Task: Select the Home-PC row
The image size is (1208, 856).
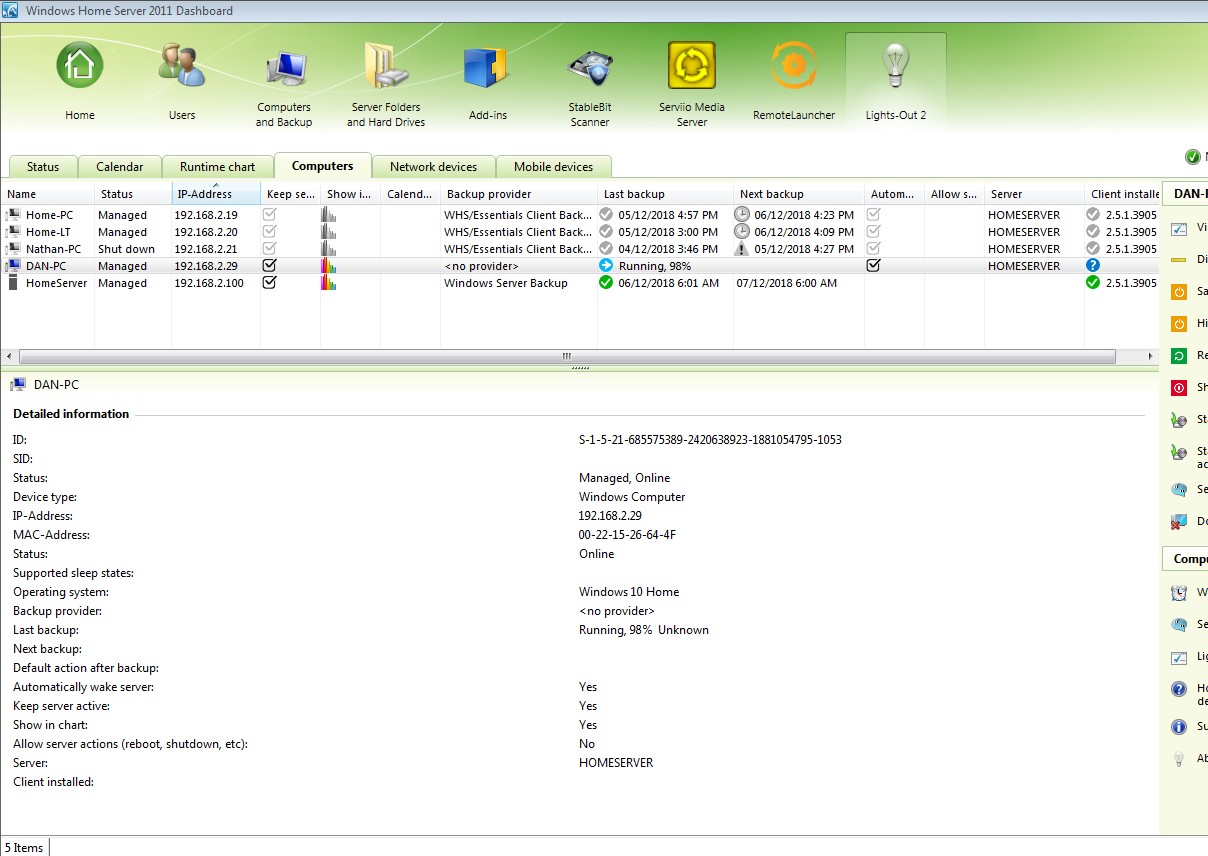Action: (580, 215)
